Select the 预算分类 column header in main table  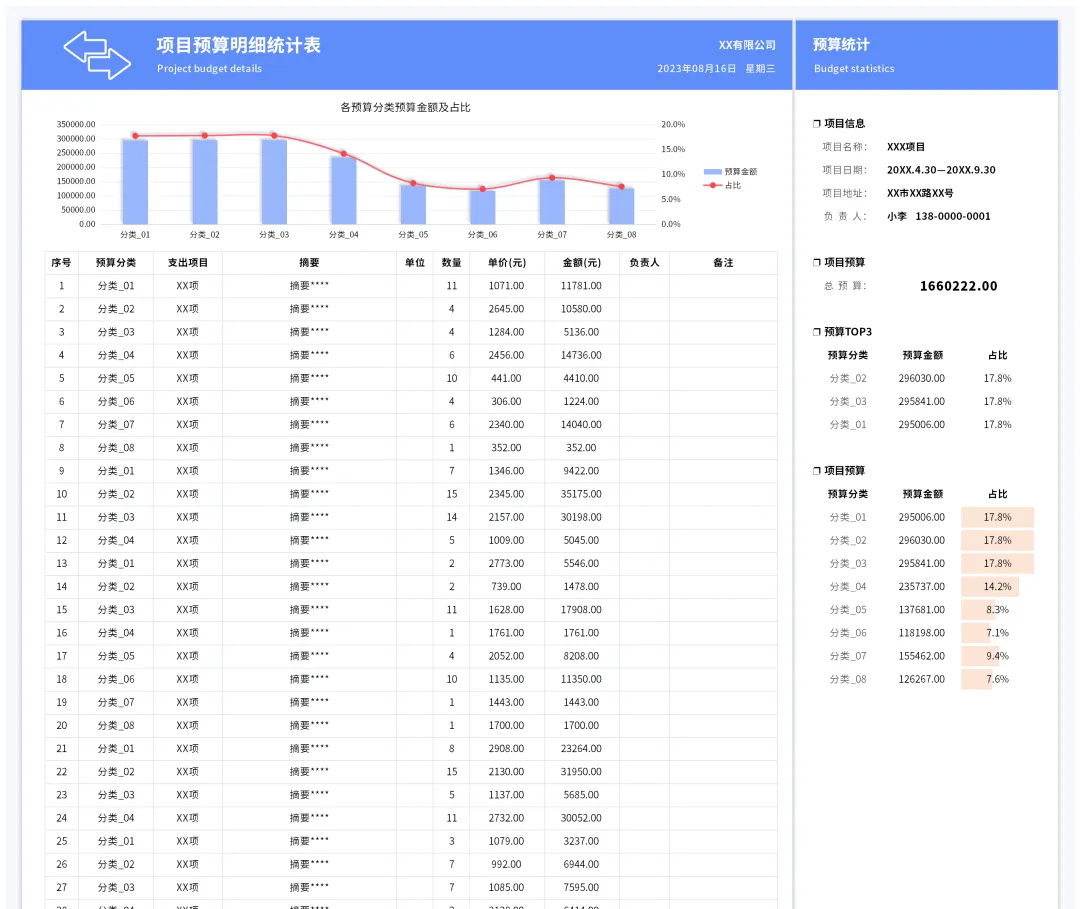point(116,262)
